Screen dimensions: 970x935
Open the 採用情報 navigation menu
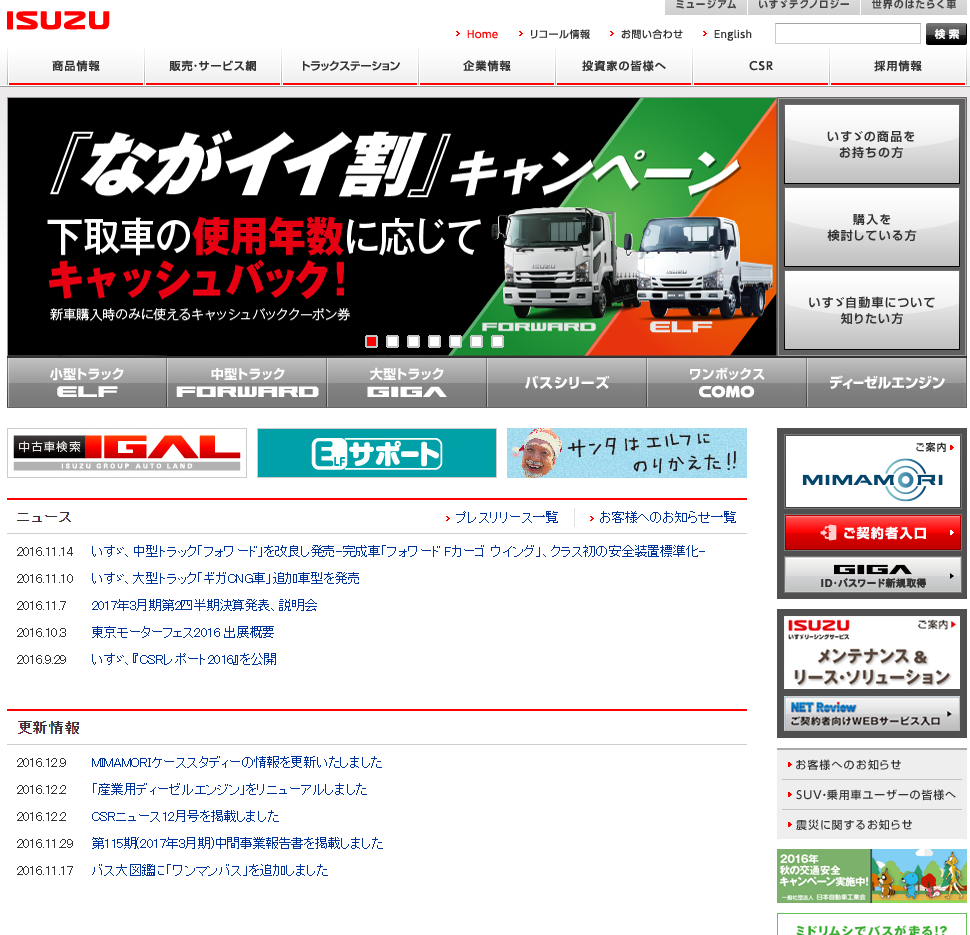coord(898,67)
